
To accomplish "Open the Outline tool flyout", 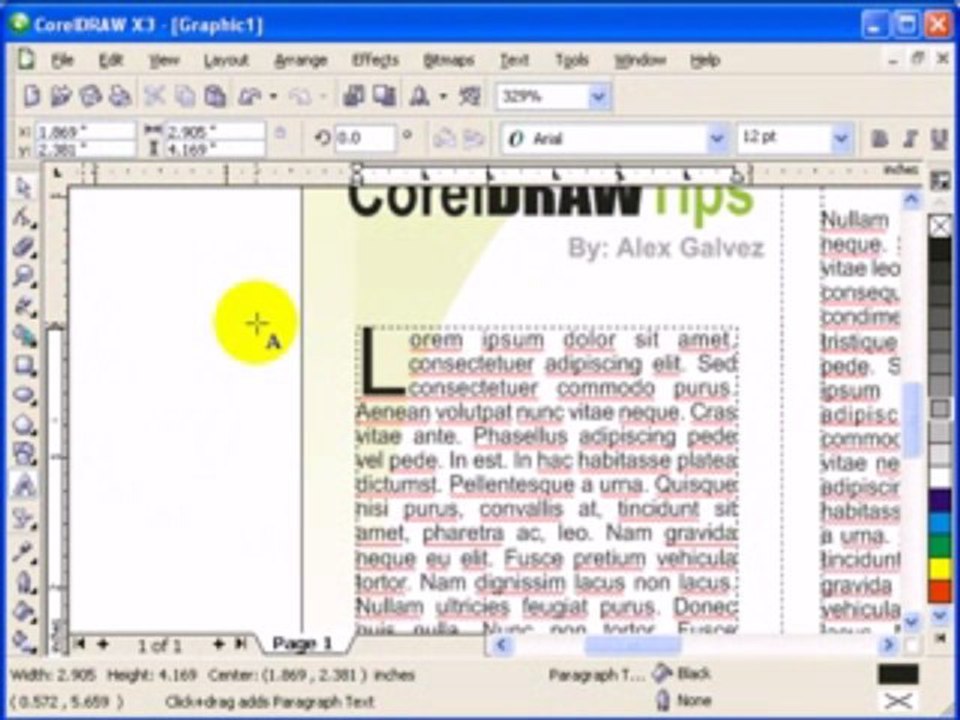I will click(x=23, y=582).
